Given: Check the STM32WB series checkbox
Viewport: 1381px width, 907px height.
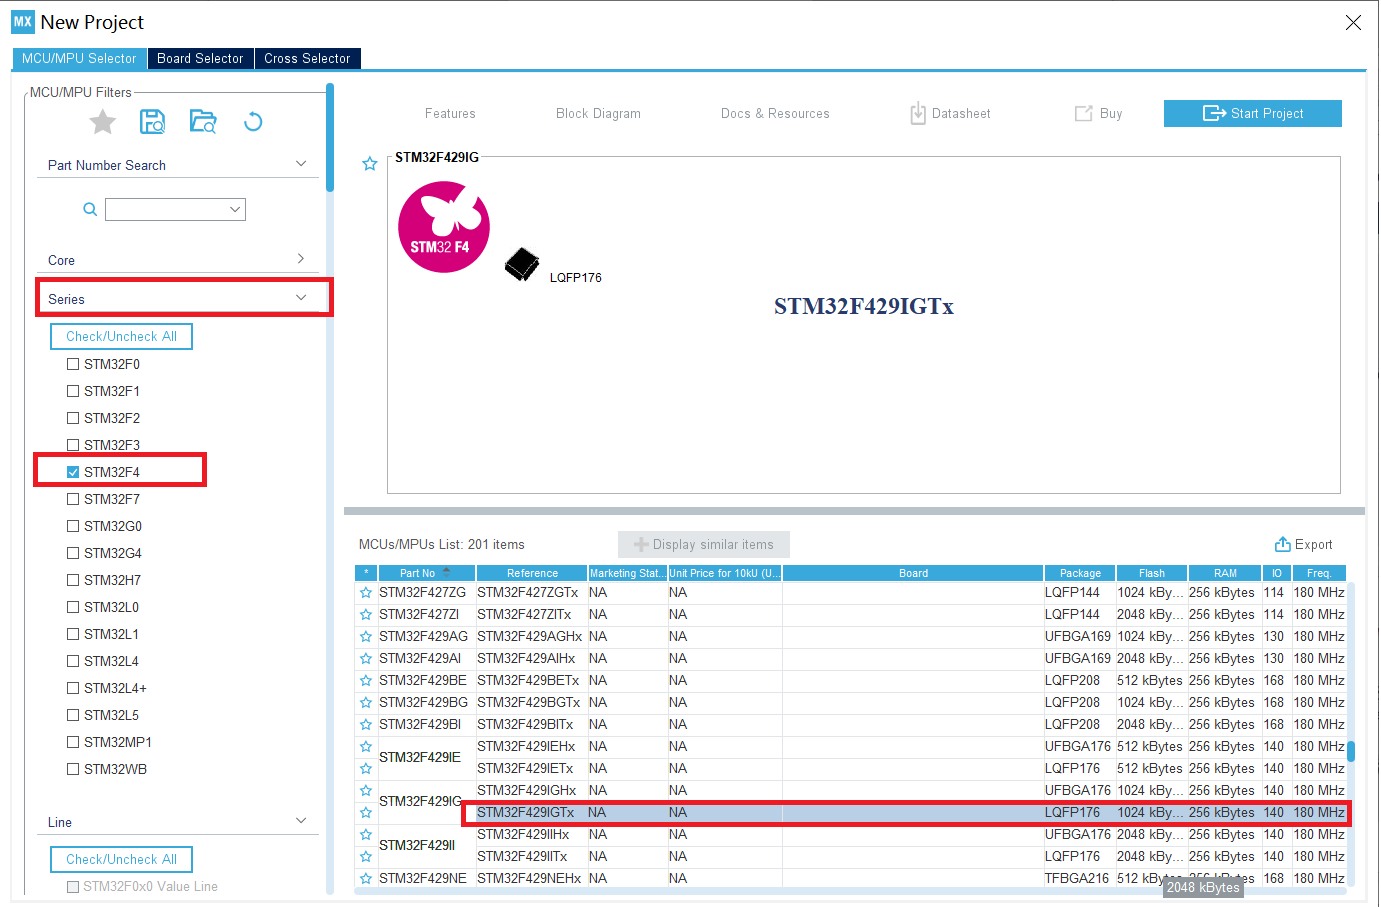Looking at the screenshot, I should tap(73, 769).
